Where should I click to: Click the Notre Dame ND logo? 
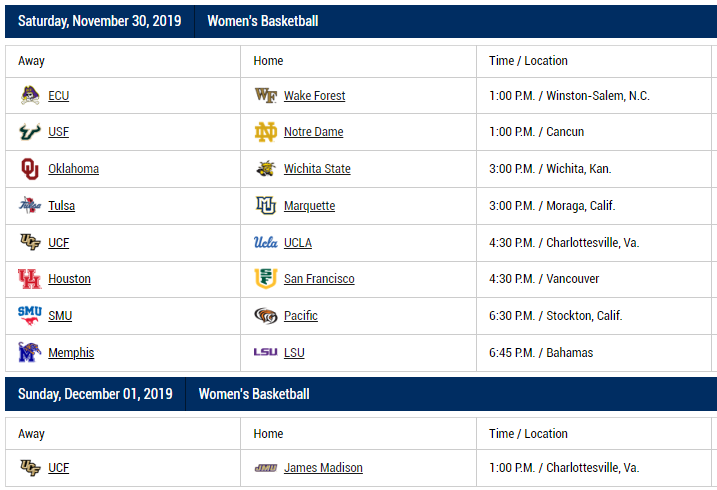click(x=266, y=132)
